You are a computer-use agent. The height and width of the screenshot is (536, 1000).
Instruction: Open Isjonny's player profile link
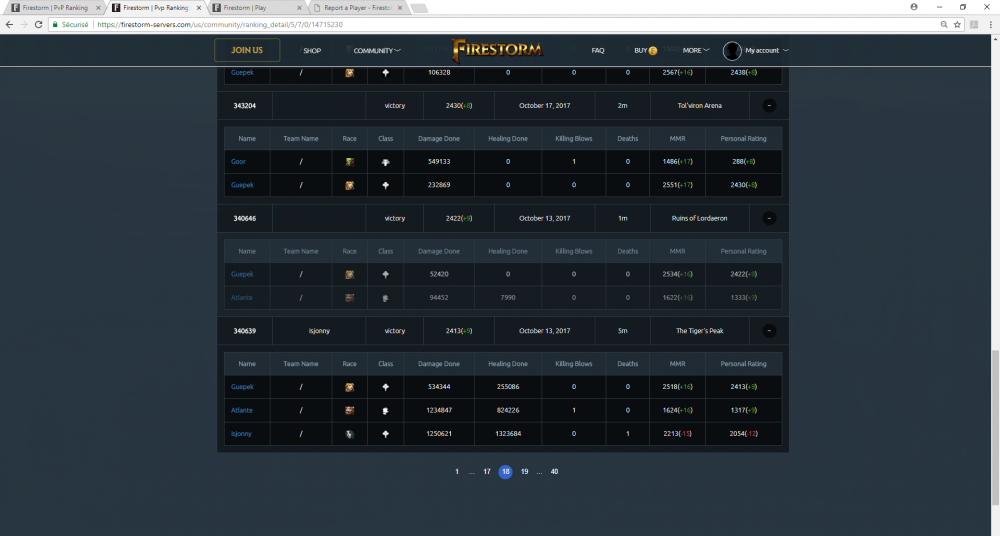pos(241,434)
